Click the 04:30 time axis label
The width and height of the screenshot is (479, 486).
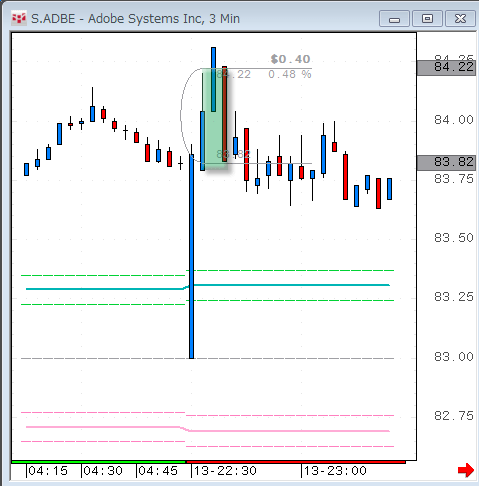pyautogui.click(x=103, y=471)
